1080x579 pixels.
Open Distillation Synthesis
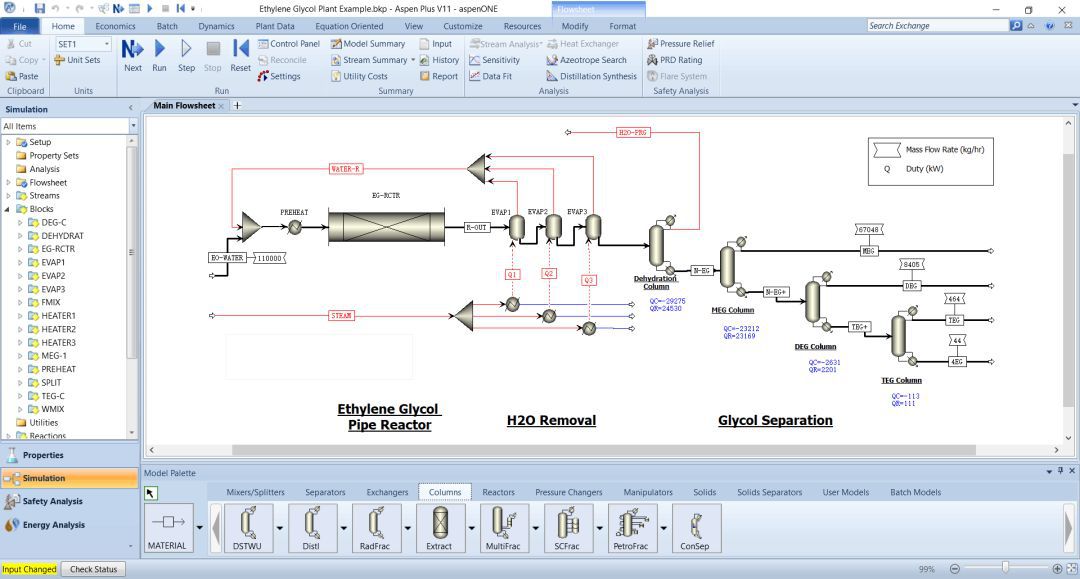(x=592, y=76)
